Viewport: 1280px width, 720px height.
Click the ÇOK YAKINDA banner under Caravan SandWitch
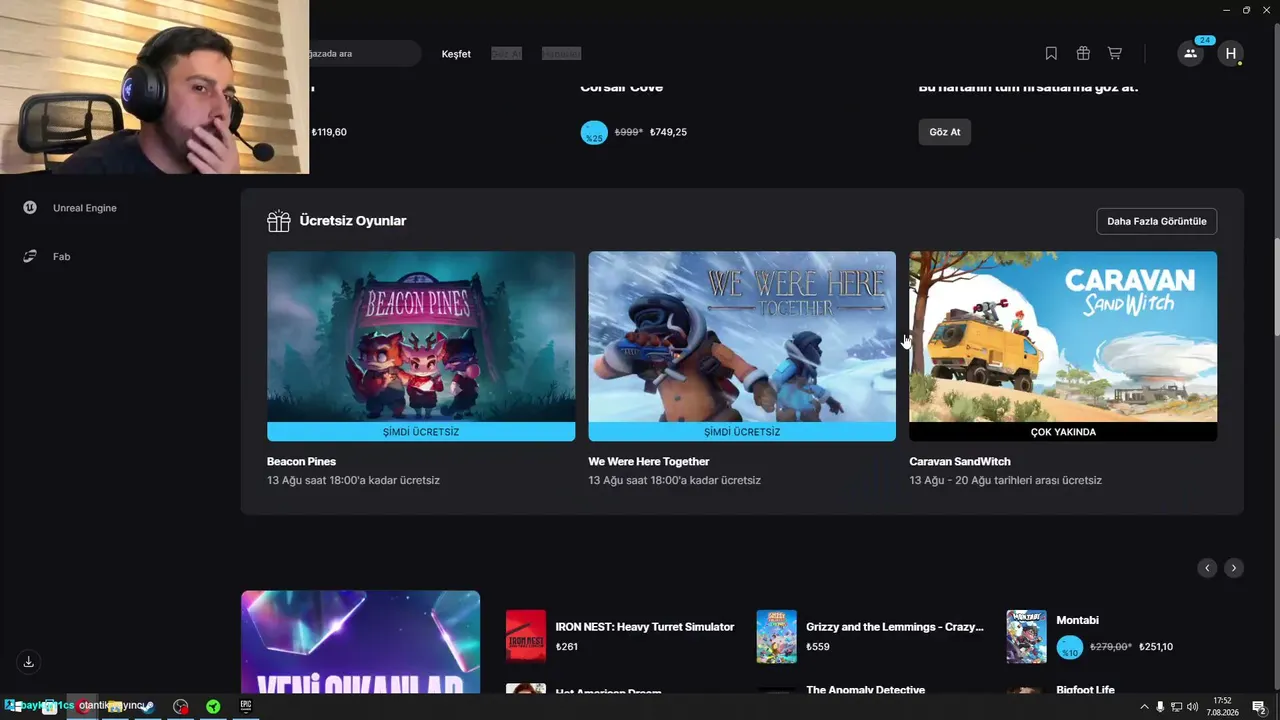(x=1063, y=432)
